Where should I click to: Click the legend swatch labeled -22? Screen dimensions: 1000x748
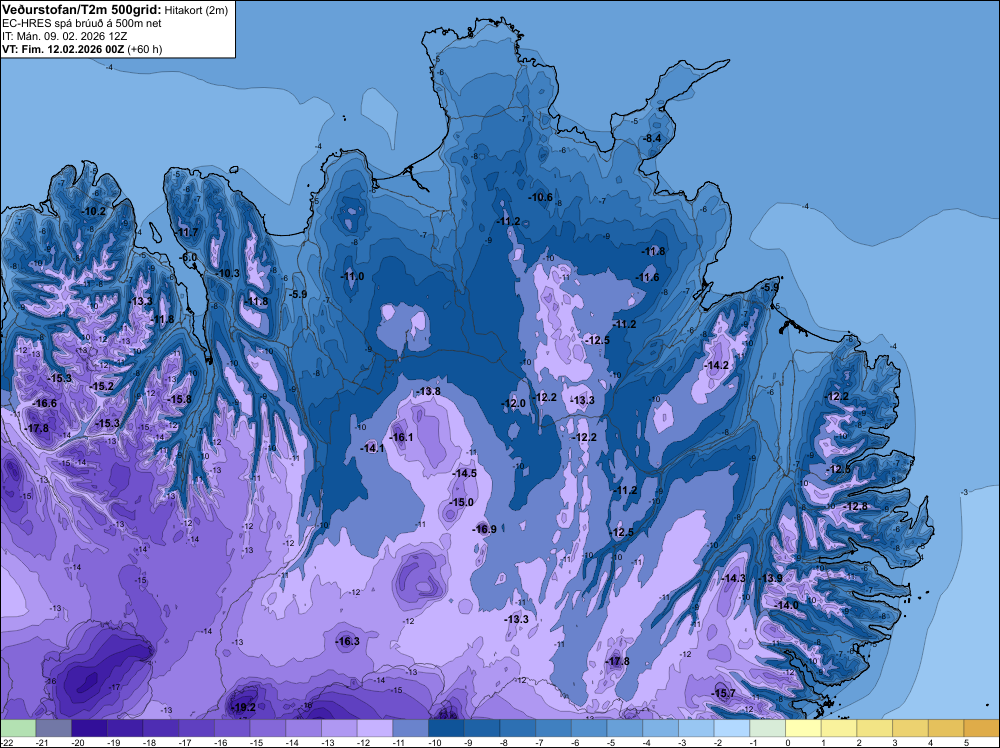(18, 728)
